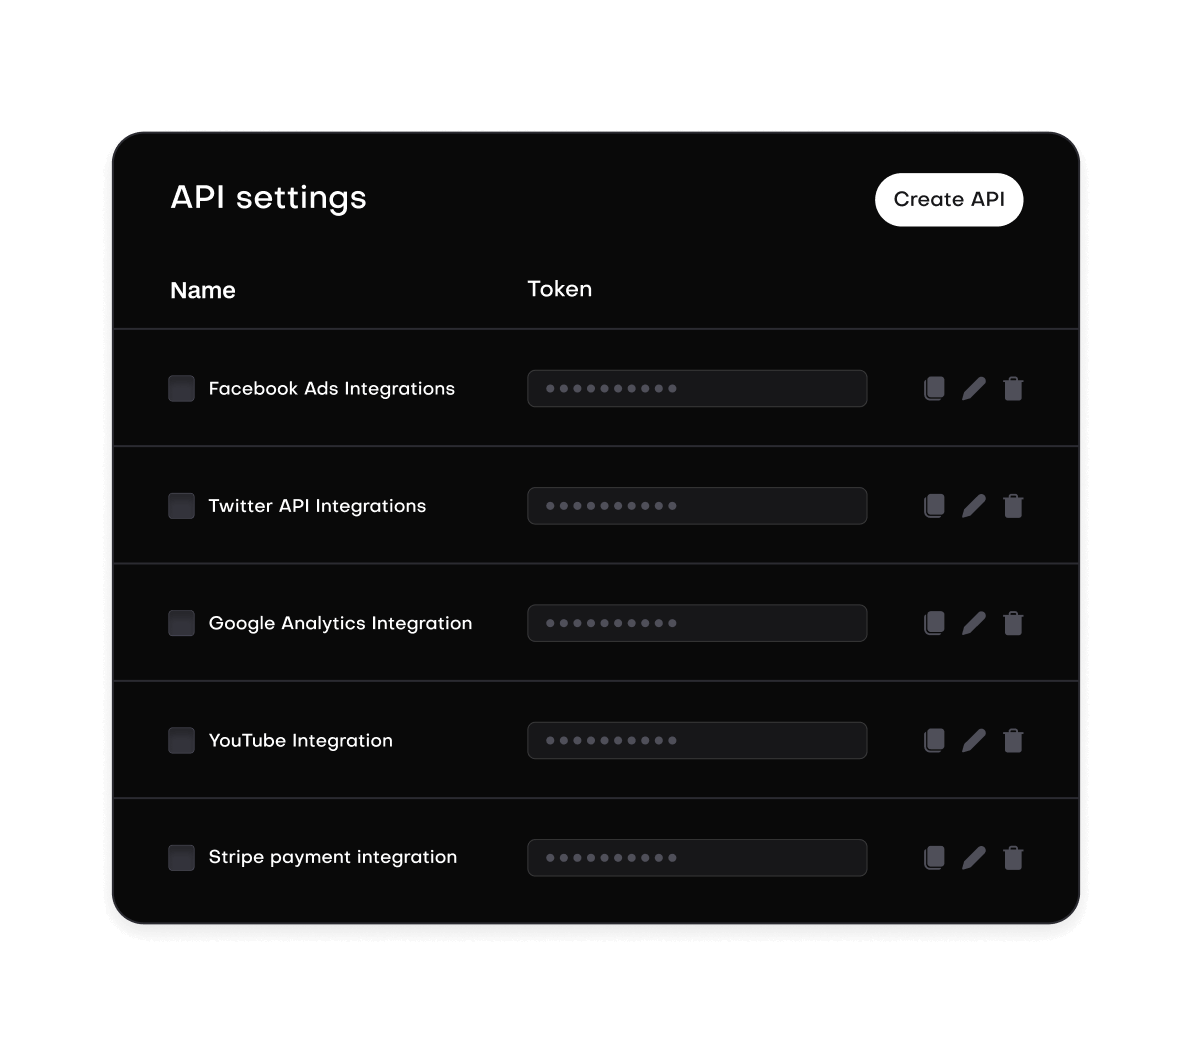Select the Google Analytics Integration checkbox
This screenshot has height=1056, width=1192.
tap(181, 623)
